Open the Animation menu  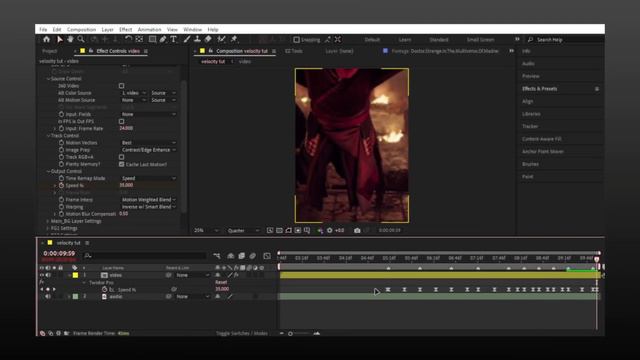(149, 29)
